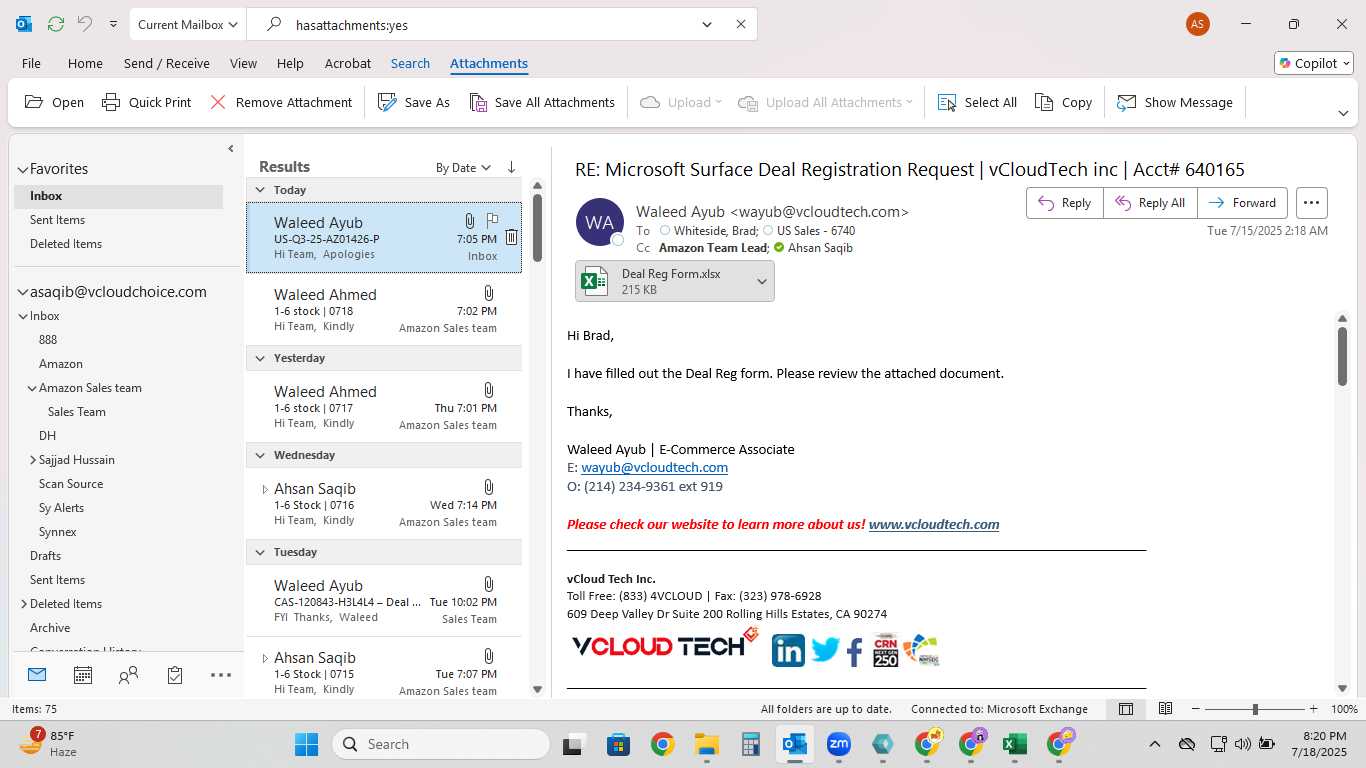The height and width of the screenshot is (768, 1366).
Task: Click the Open attachment ribbon button
Action: 54,102
